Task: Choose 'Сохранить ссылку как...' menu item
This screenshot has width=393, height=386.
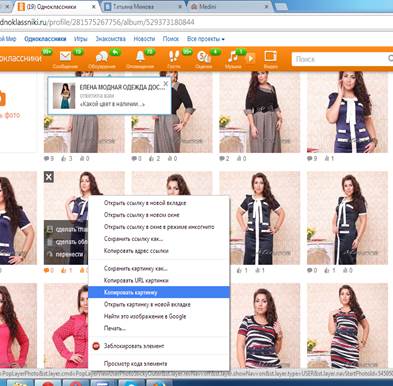Action: pyautogui.click(x=159, y=239)
